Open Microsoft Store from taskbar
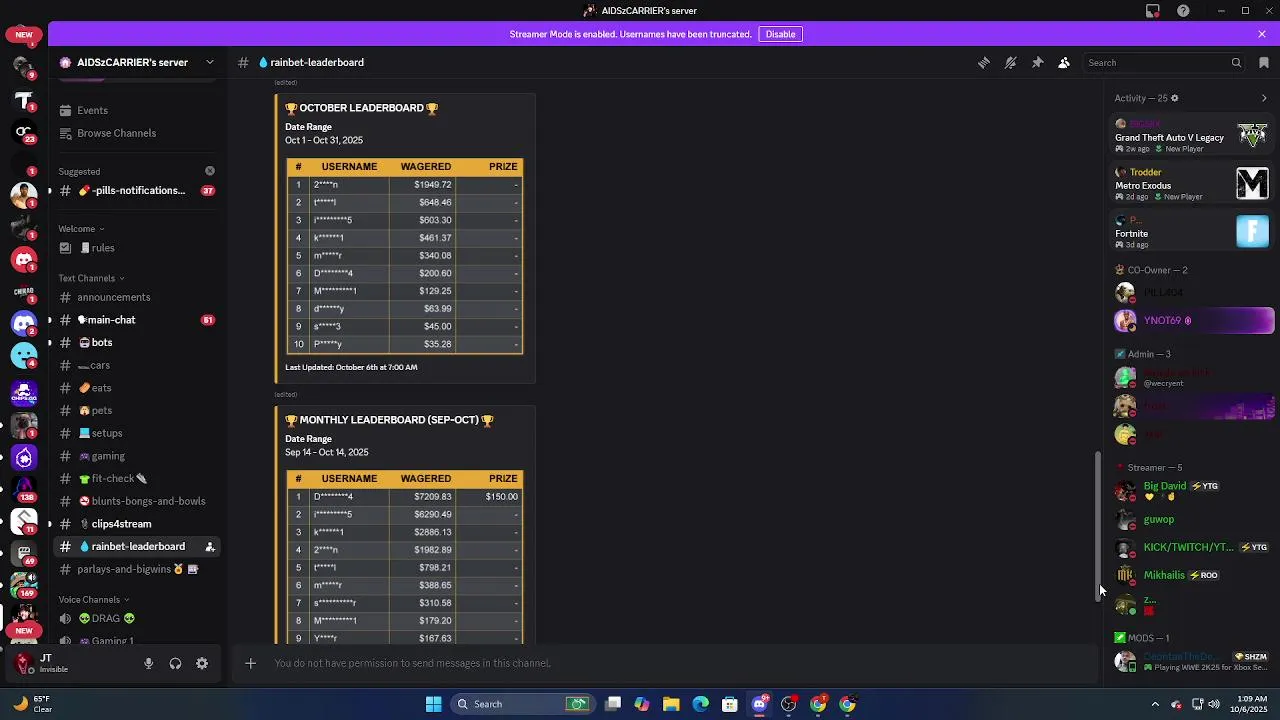The image size is (1280, 720). (730, 704)
